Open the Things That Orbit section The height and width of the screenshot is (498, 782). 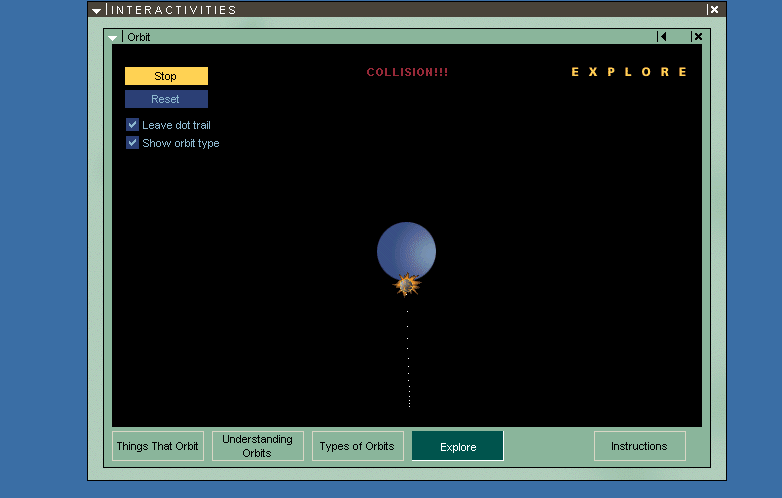(158, 446)
